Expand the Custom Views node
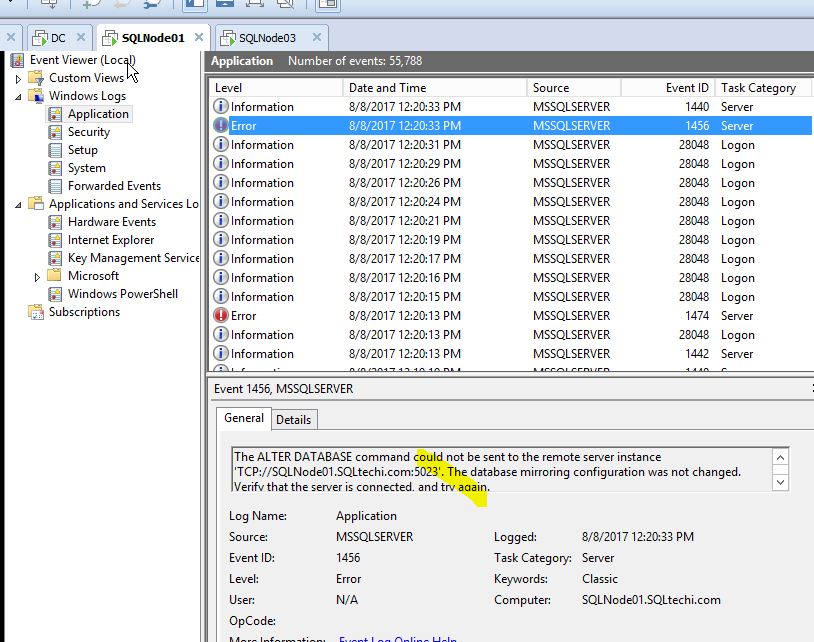 (x=19, y=77)
